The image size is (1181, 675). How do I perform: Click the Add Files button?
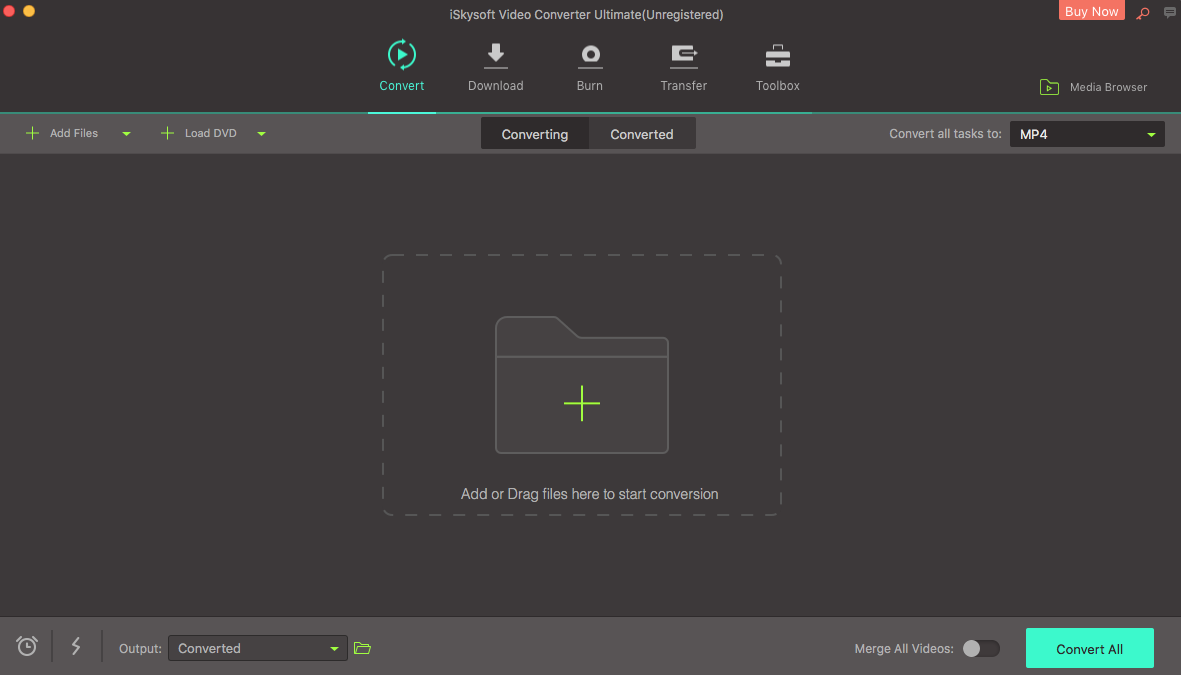point(62,133)
